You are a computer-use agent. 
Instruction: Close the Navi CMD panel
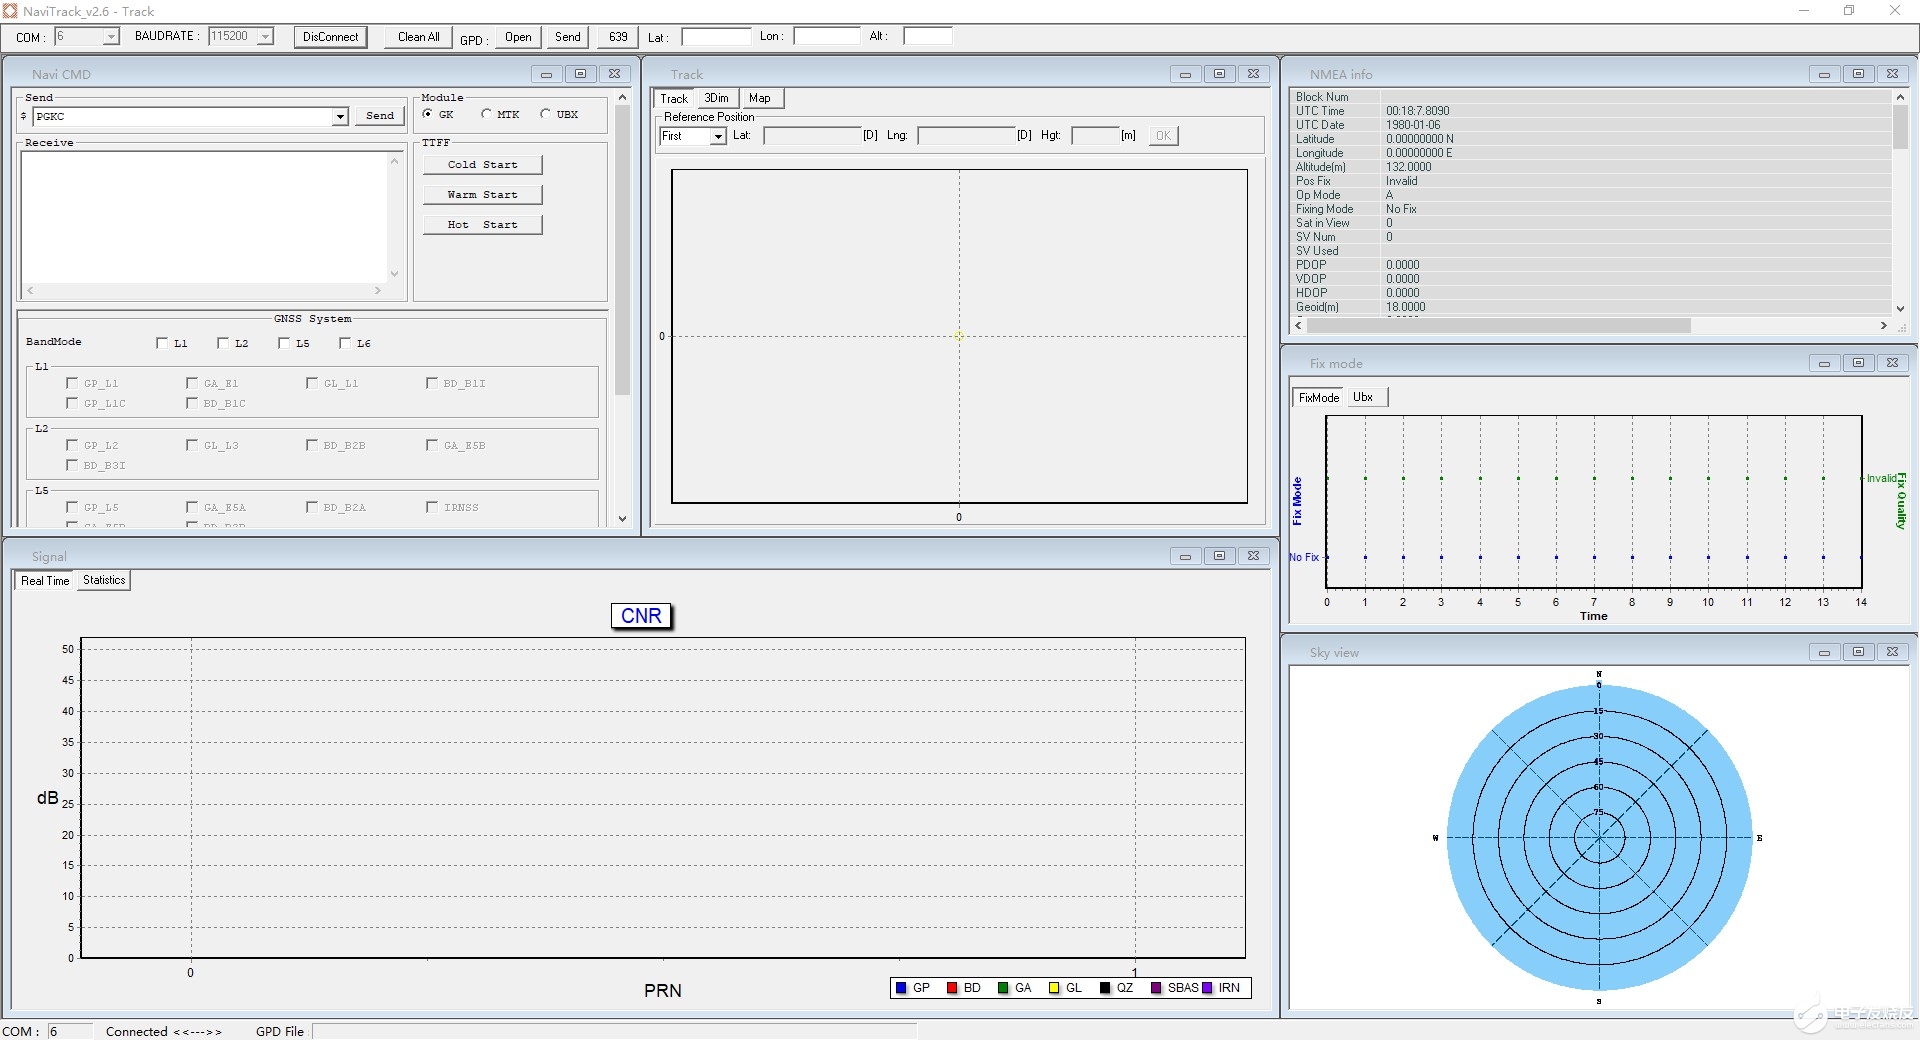(x=614, y=74)
